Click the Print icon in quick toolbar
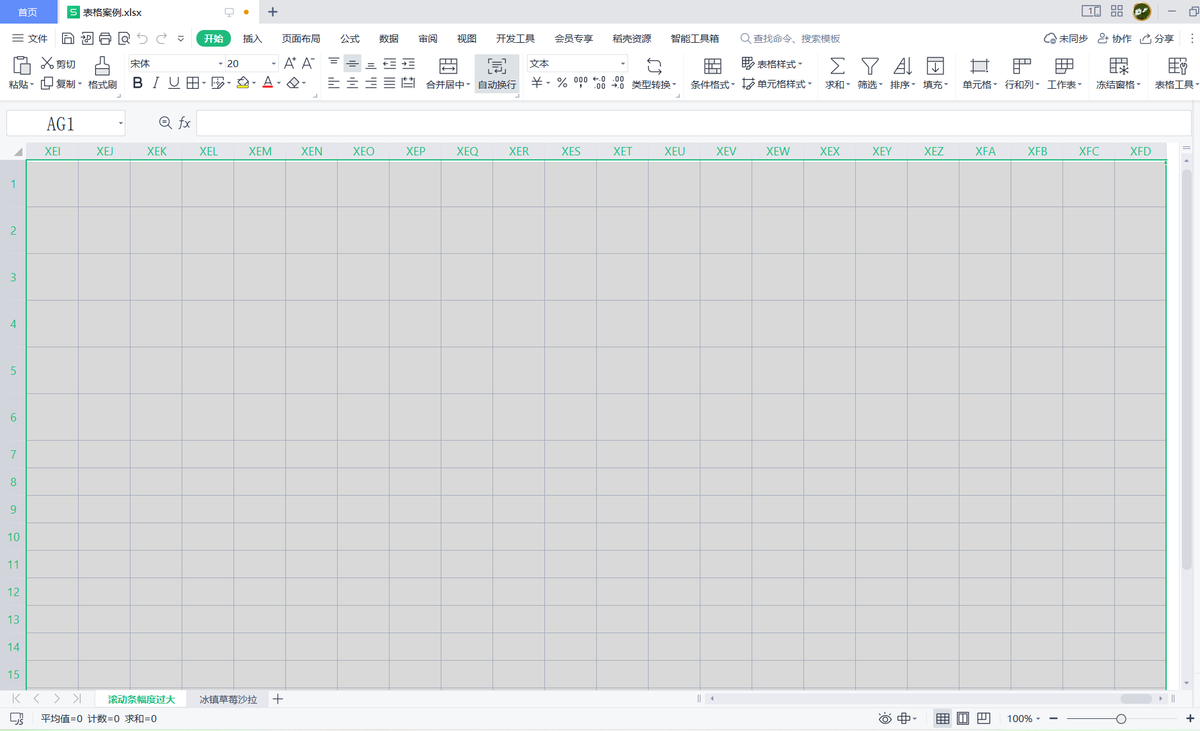Viewport: 1200px width, 731px height. (105, 39)
